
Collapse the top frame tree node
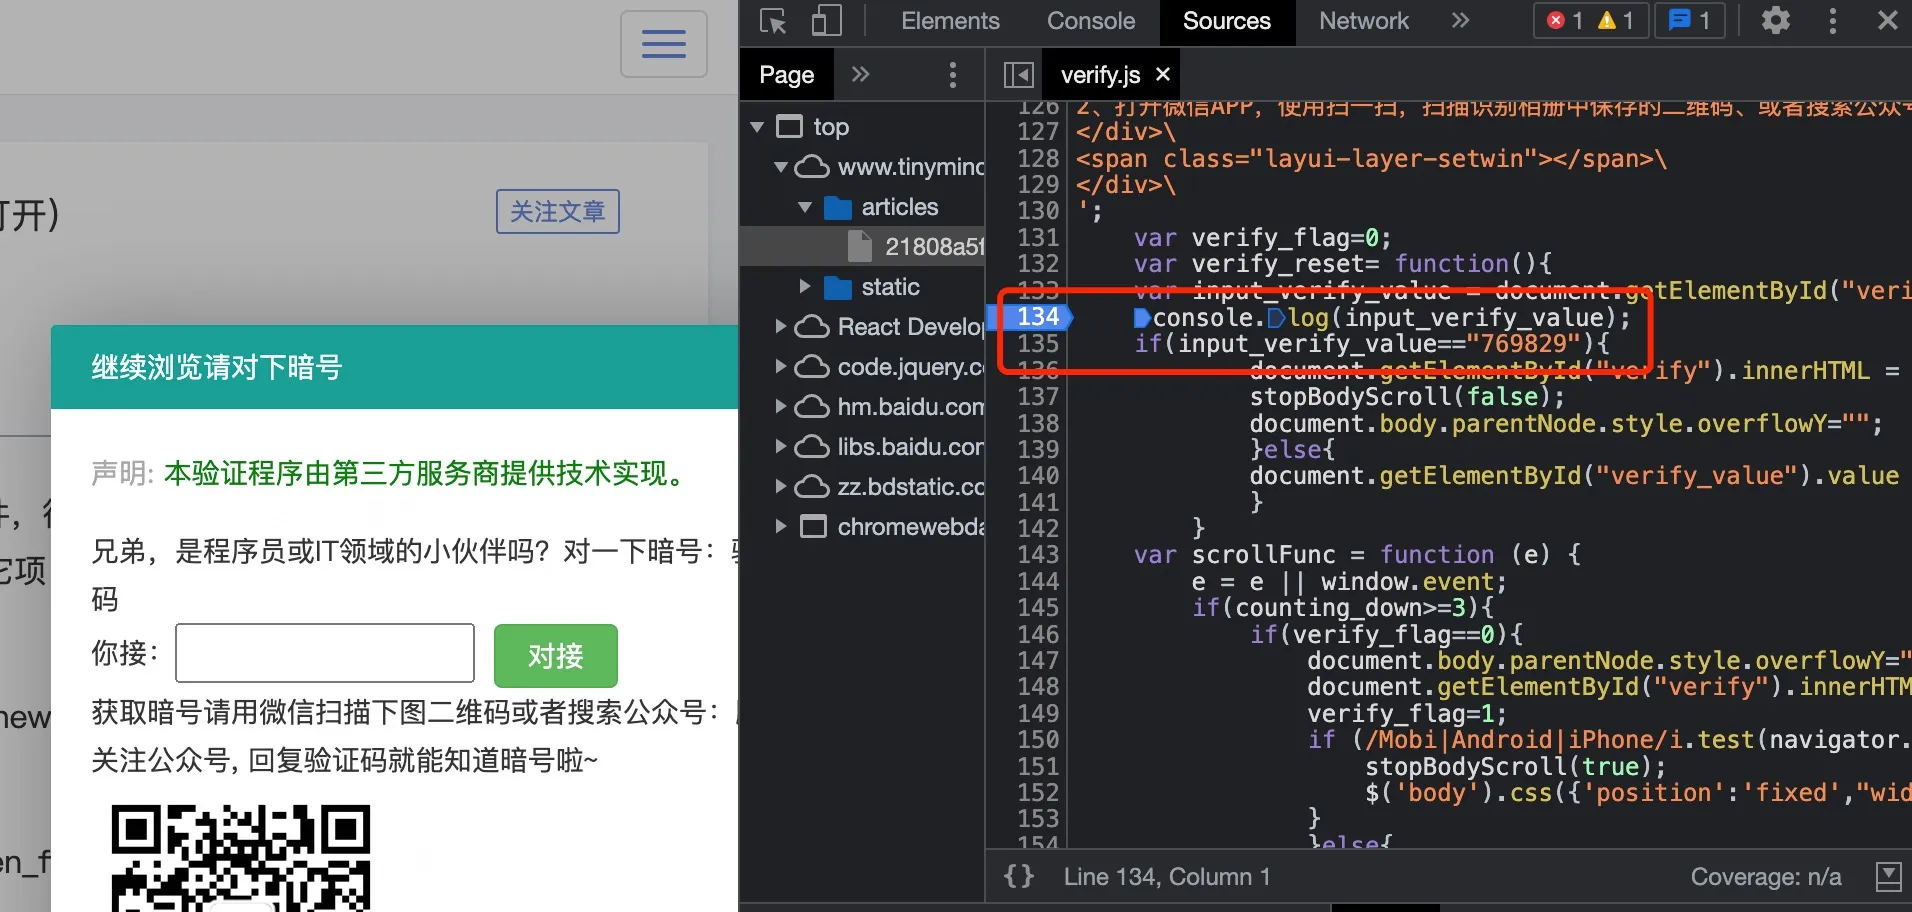coord(757,127)
